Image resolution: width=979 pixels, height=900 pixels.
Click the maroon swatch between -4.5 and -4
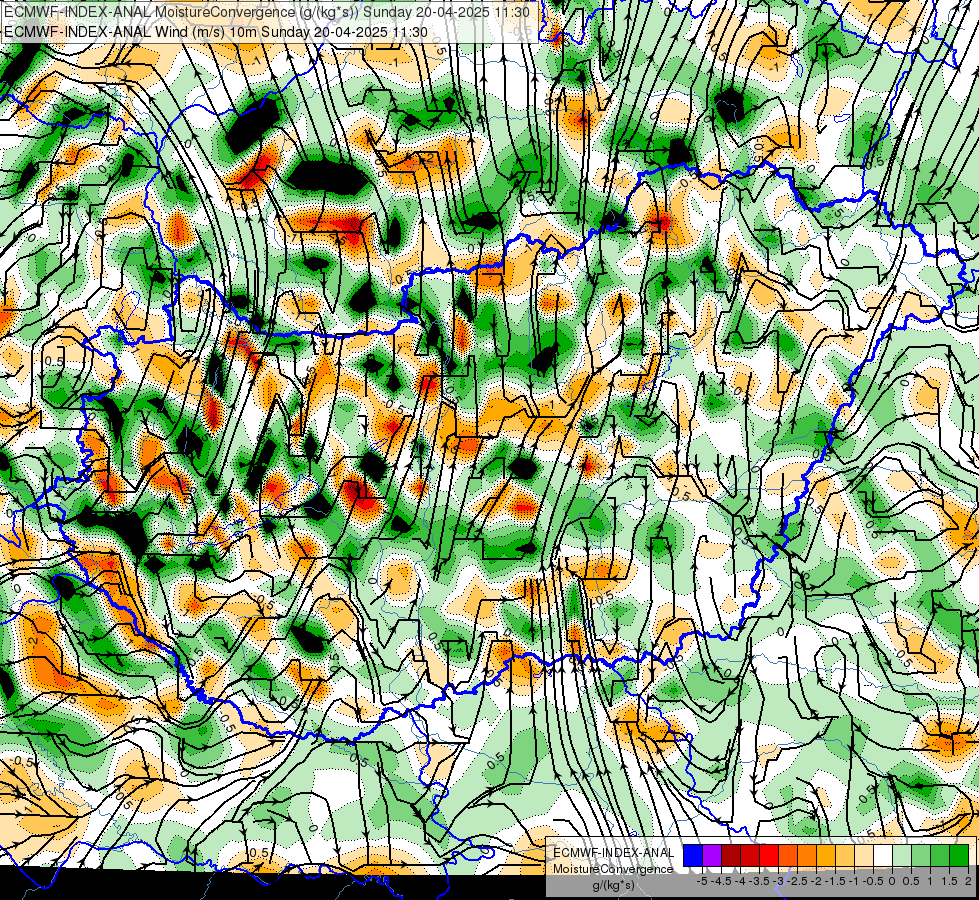(731, 855)
